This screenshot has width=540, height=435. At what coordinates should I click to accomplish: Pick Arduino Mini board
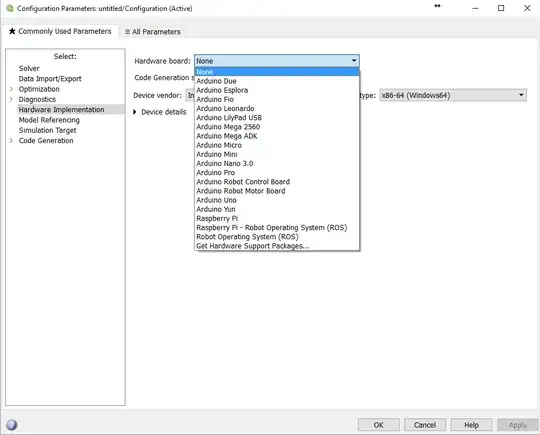pos(277,154)
